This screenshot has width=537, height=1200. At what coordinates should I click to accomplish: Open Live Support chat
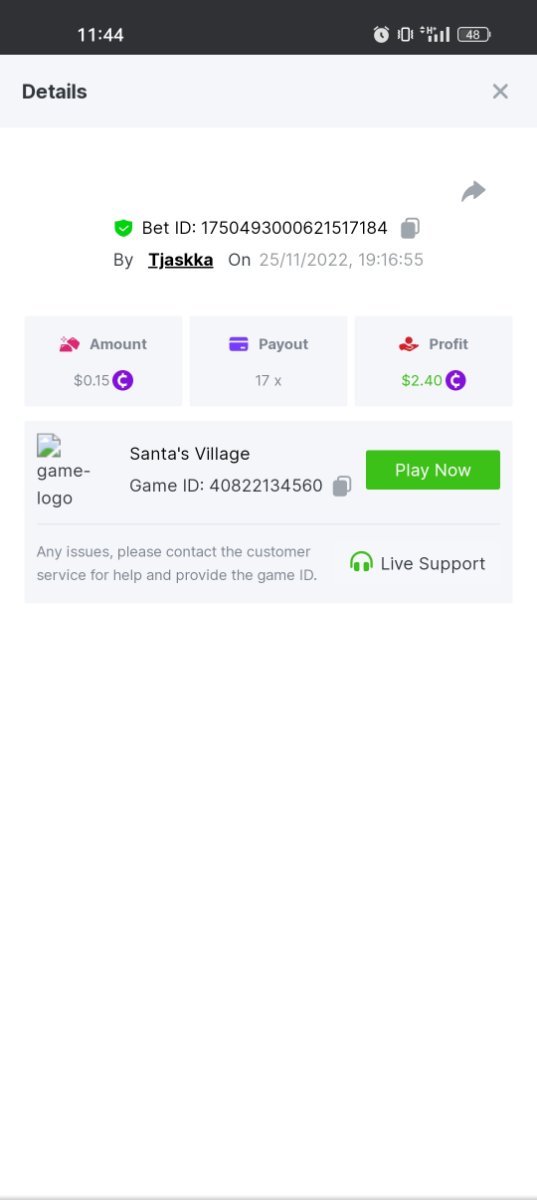(417, 563)
